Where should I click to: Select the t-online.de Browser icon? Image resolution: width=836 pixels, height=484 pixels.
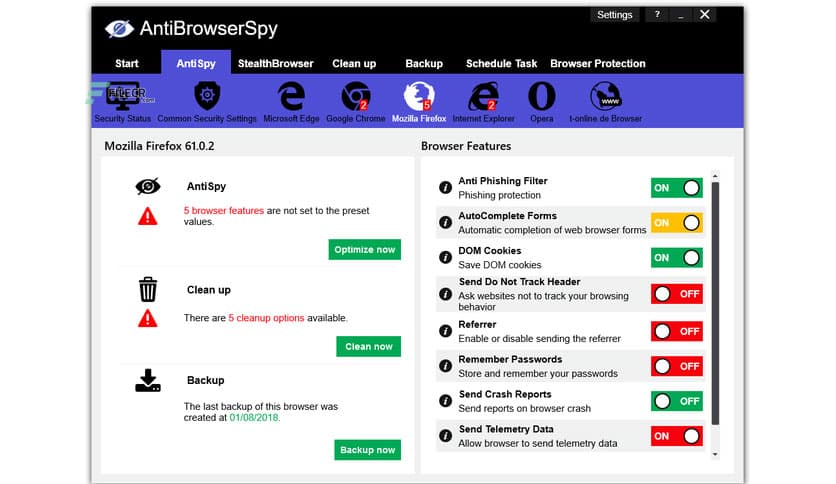(x=606, y=96)
